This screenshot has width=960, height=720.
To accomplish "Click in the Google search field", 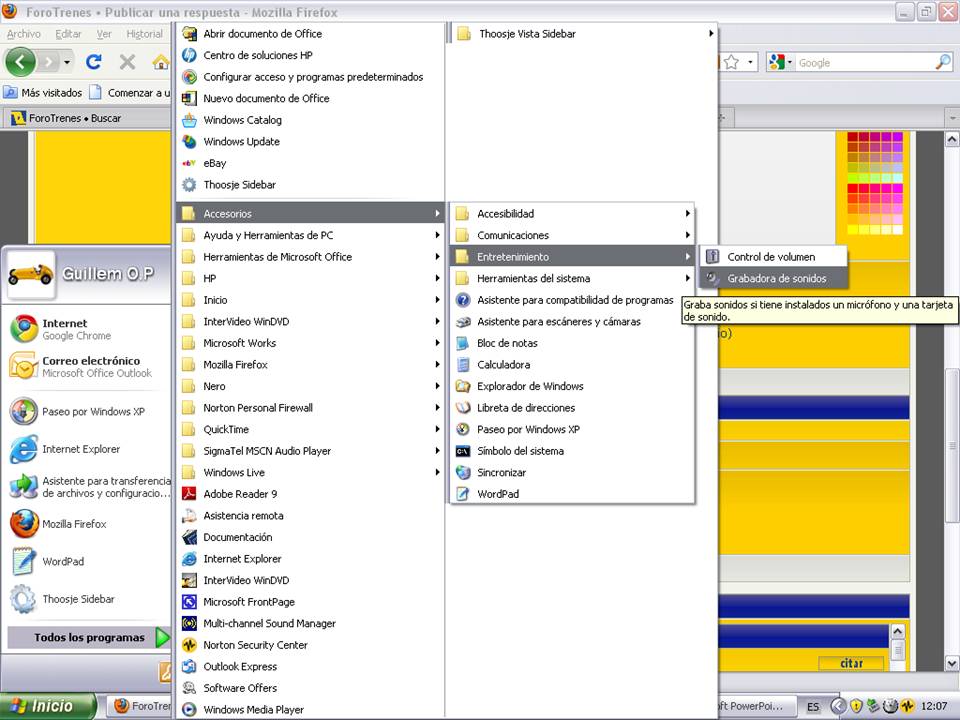I will [x=864, y=62].
